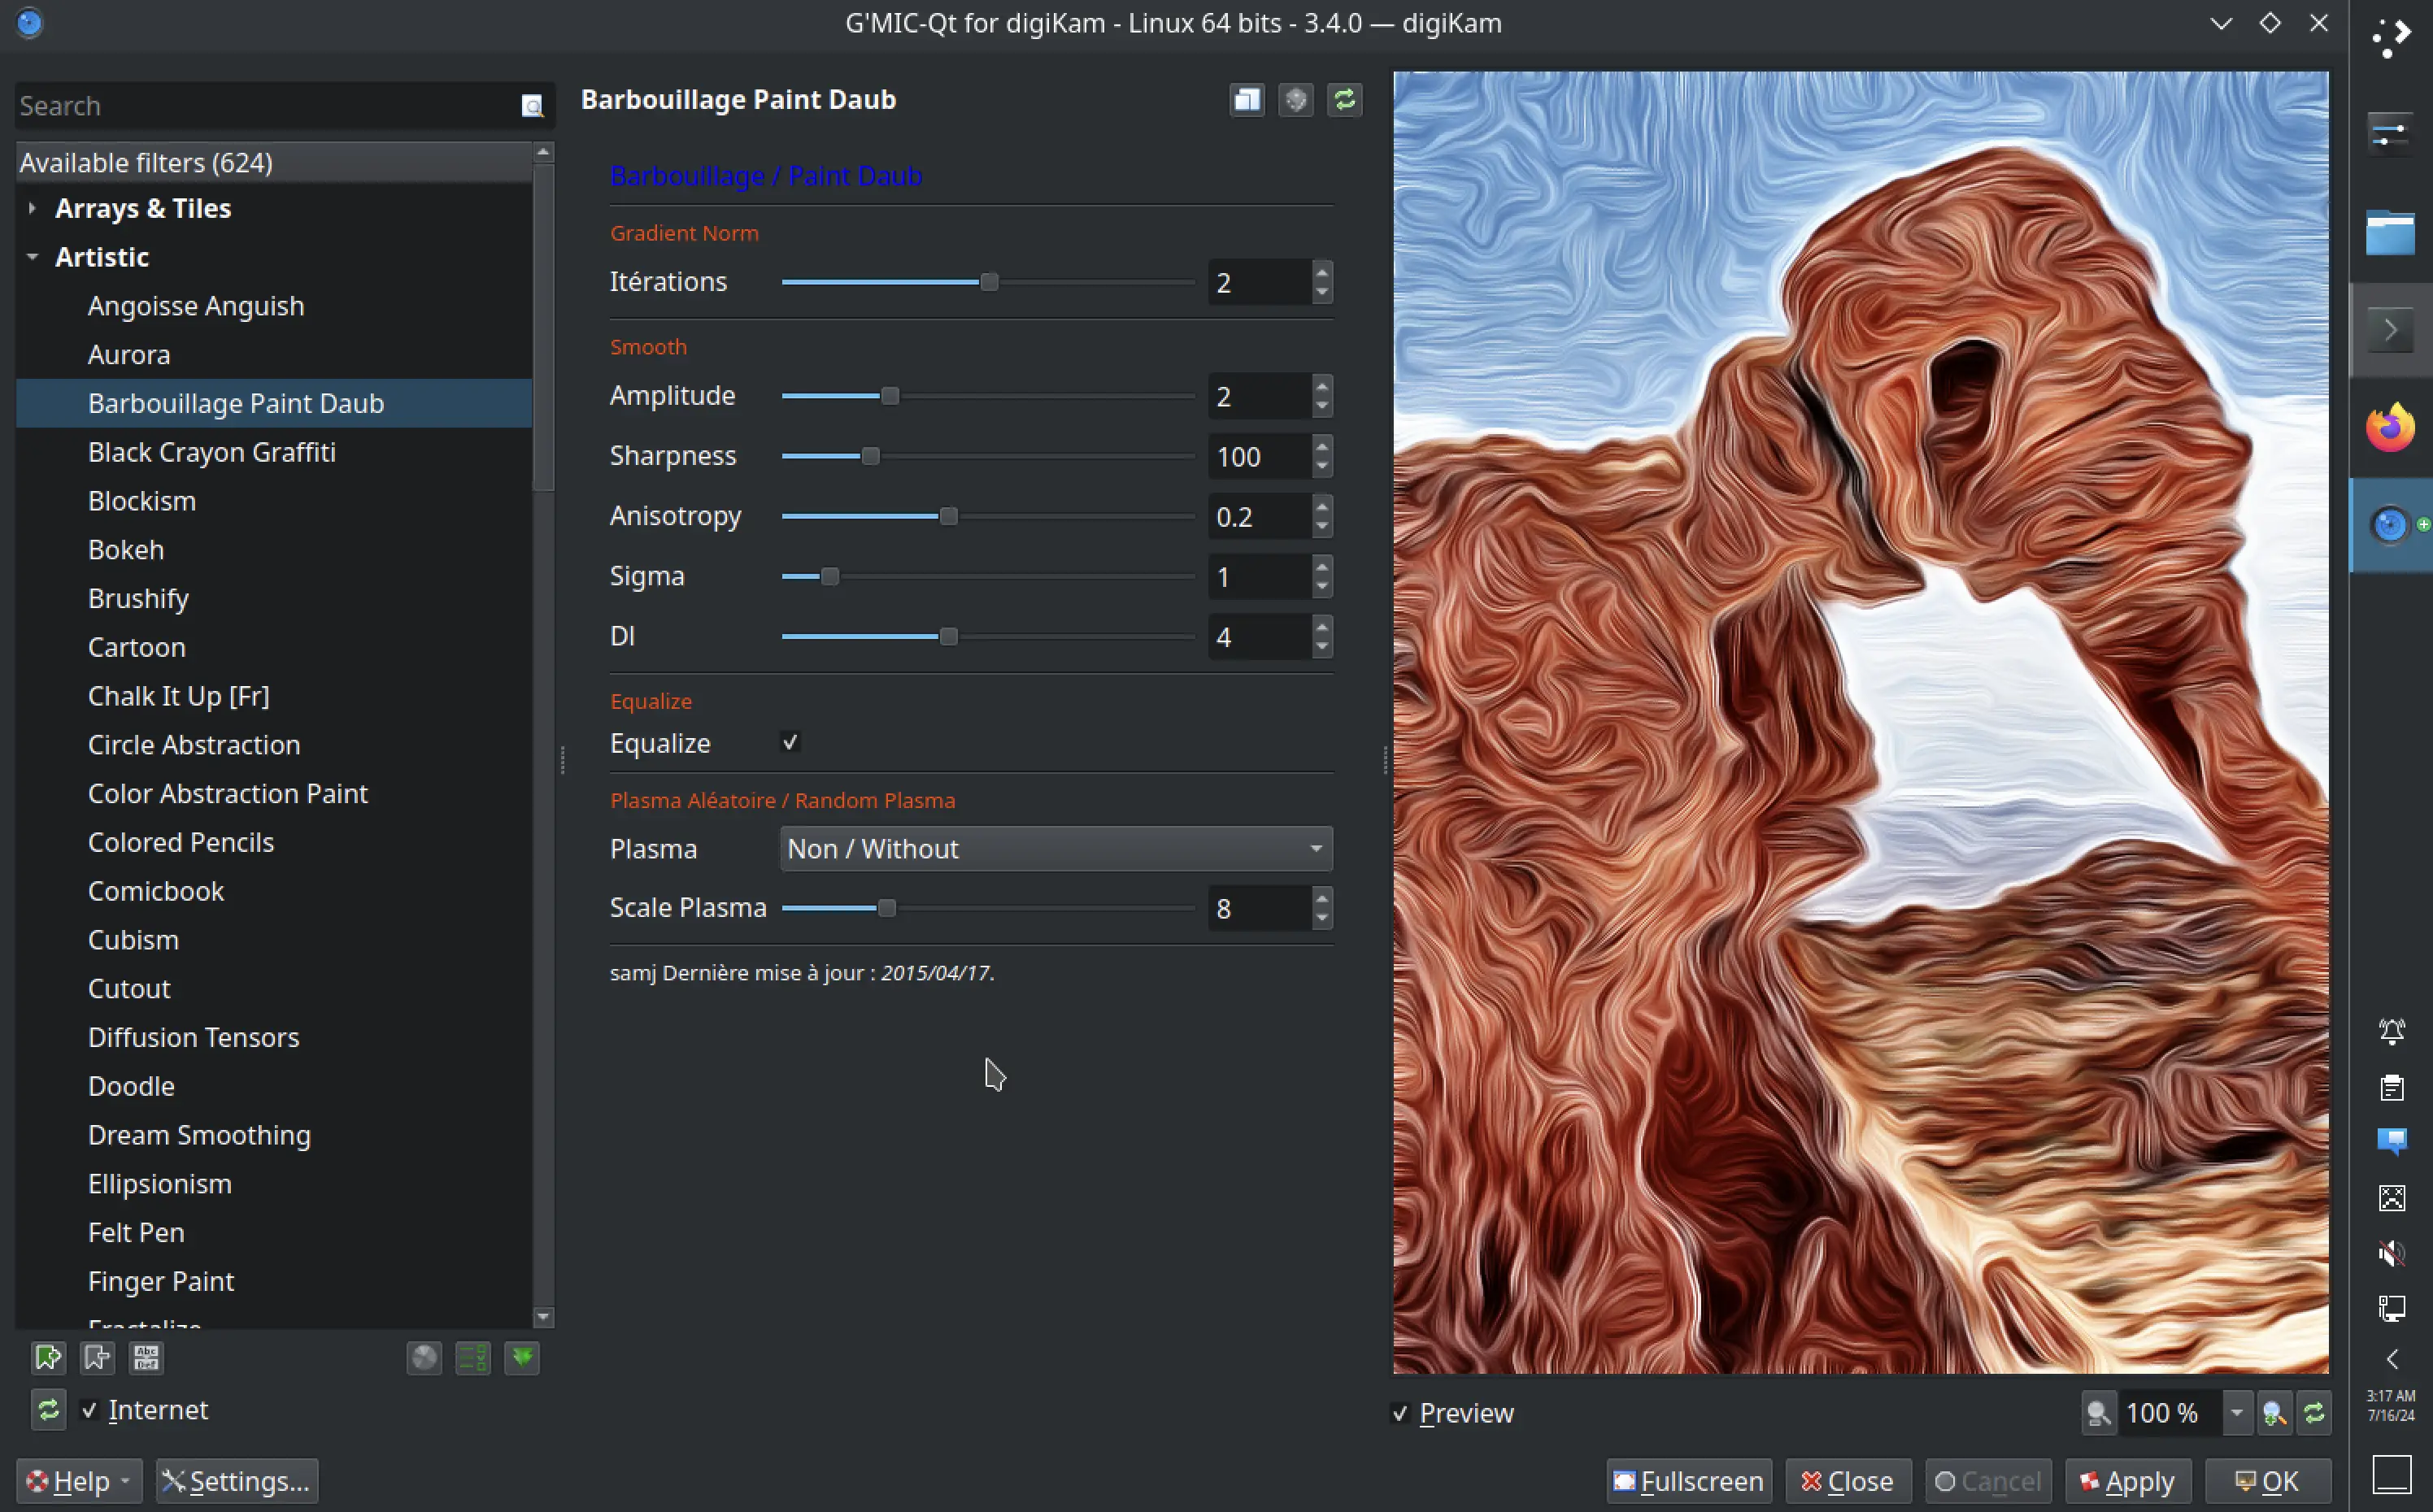Click the green reset parameters icon in the filter header

tap(1344, 100)
